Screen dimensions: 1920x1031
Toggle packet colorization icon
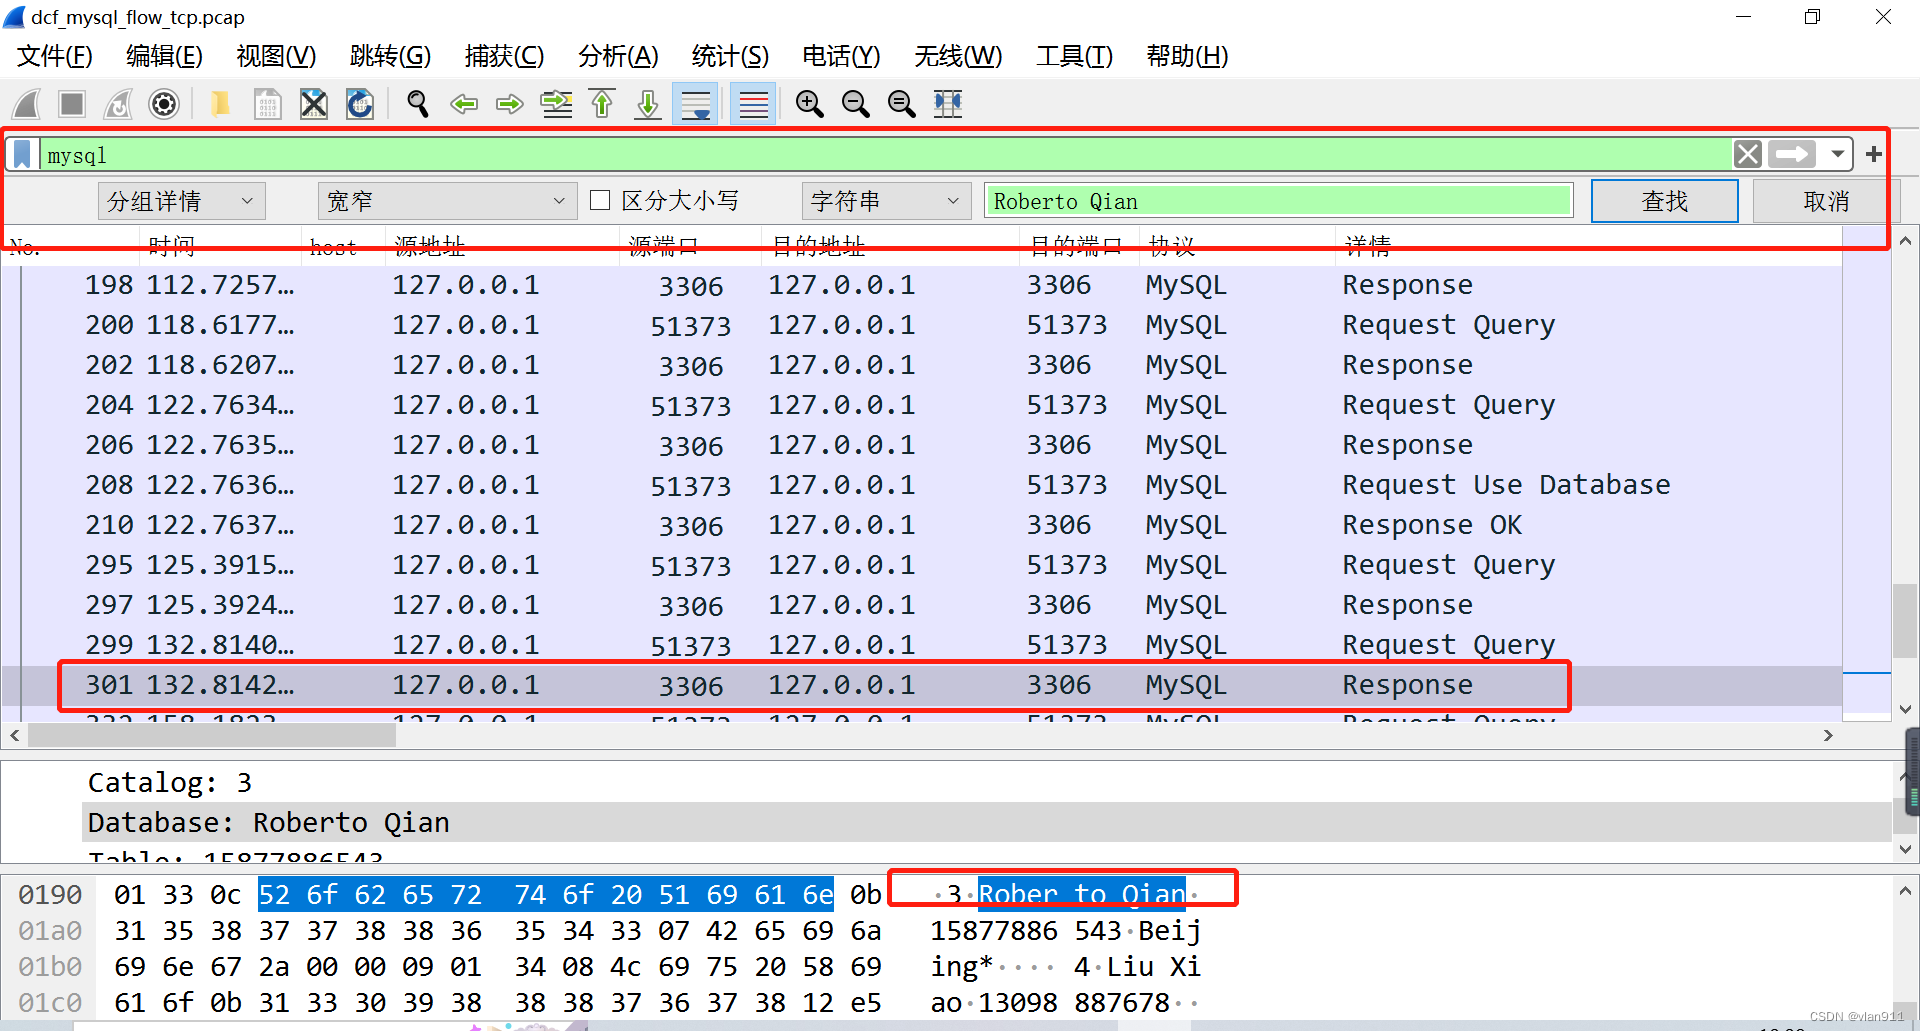point(753,104)
